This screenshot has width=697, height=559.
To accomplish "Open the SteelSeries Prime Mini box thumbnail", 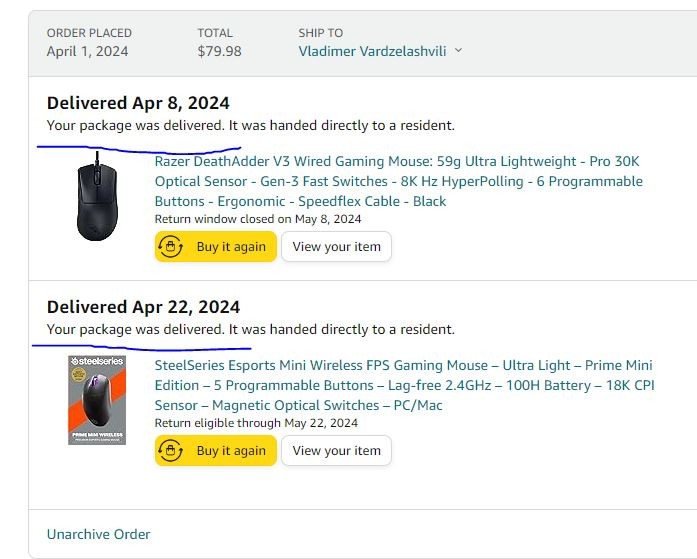I will click(97, 399).
